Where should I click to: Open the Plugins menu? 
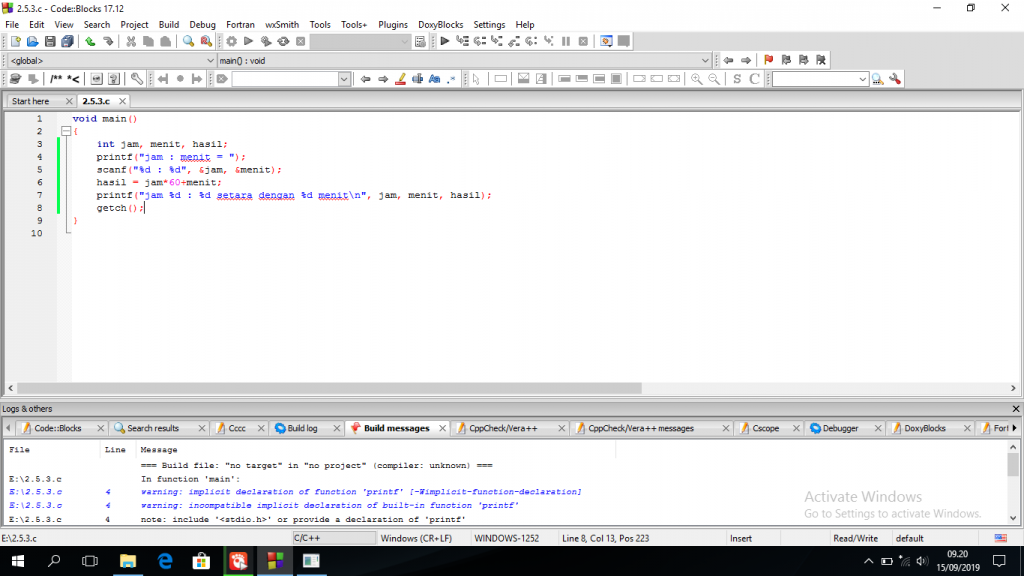pos(392,25)
